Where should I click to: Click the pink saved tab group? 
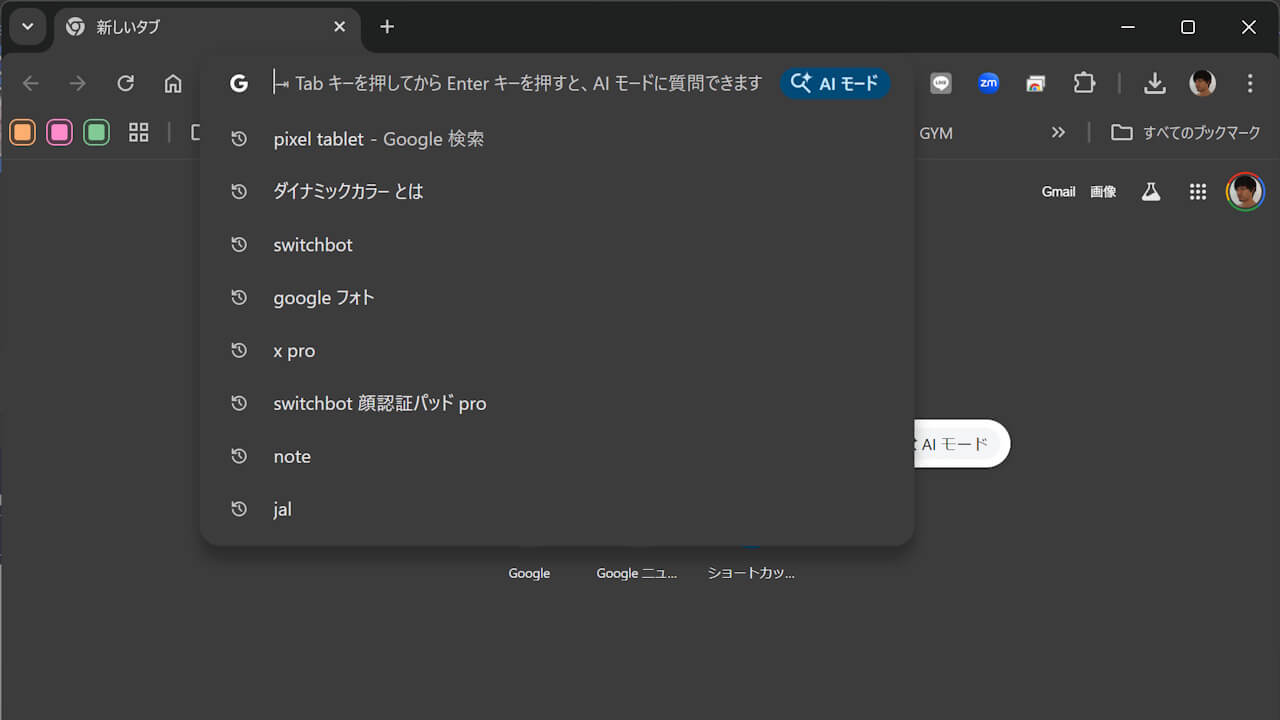click(x=60, y=132)
